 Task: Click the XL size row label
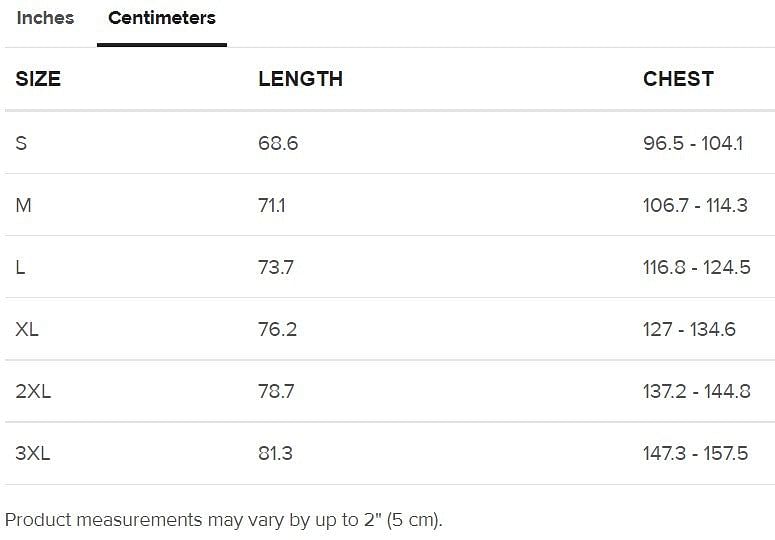point(27,329)
